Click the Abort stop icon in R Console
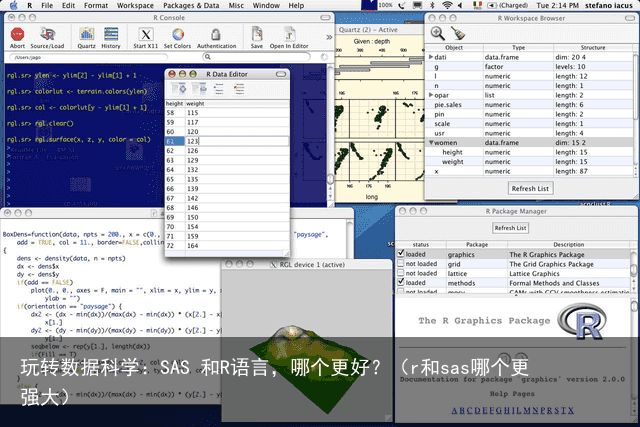 pyautogui.click(x=18, y=34)
